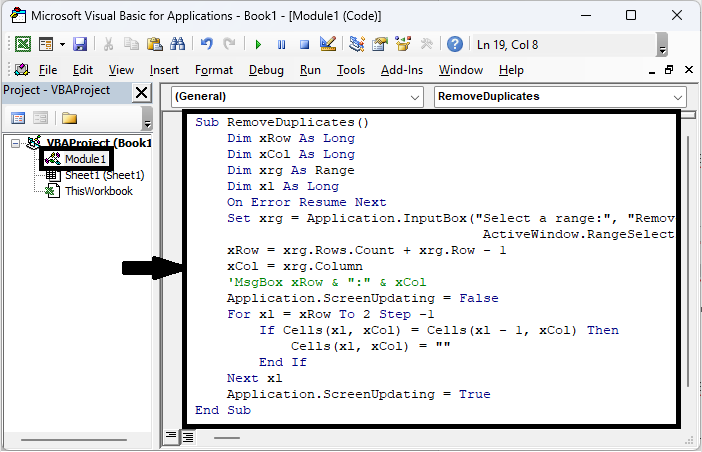Screen dimensions: 702x452
Task: Click the Find binoculars icon
Action: click(x=178, y=44)
